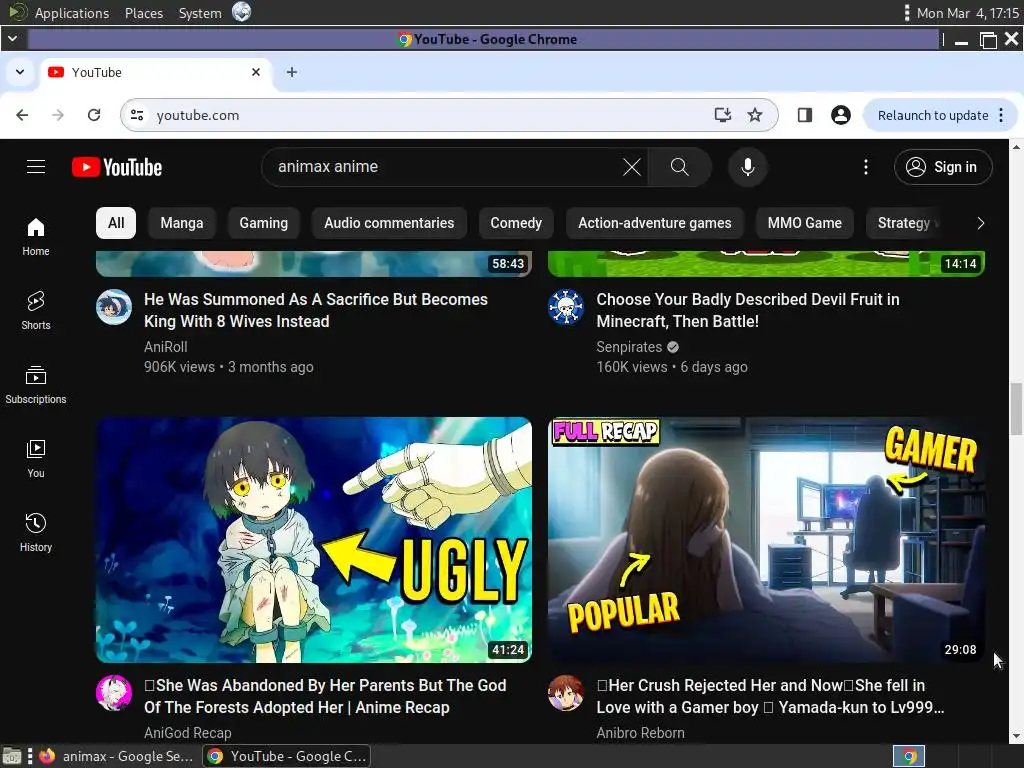Play the UGLY thumbnail video
The image size is (1024, 768).
pos(314,540)
